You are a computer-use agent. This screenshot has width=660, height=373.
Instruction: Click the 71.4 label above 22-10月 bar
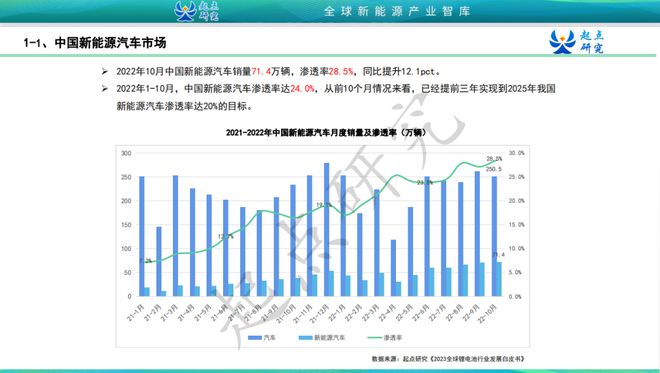(x=498, y=255)
